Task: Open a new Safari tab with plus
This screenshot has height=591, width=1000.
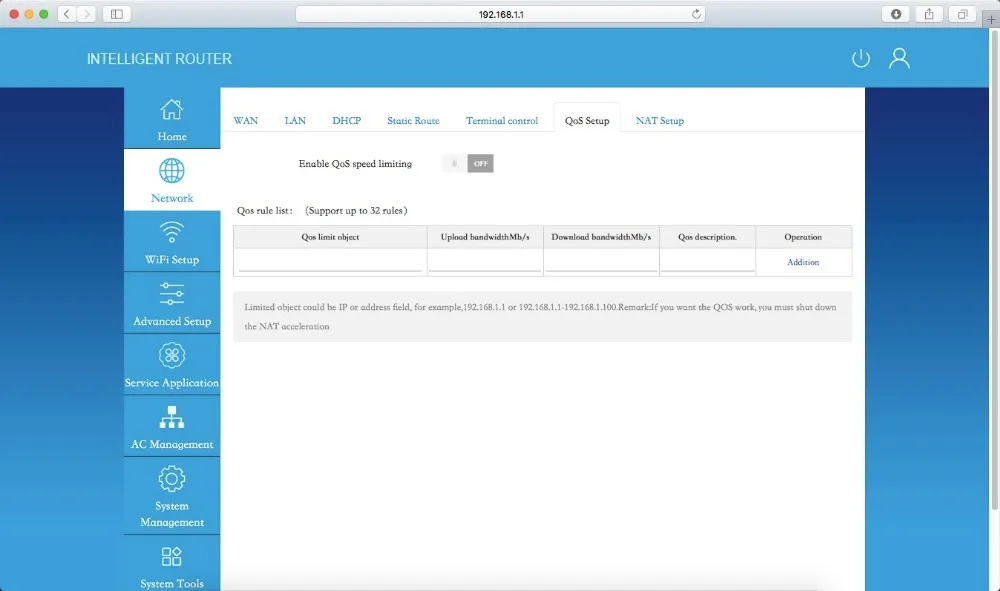Action: (991, 19)
